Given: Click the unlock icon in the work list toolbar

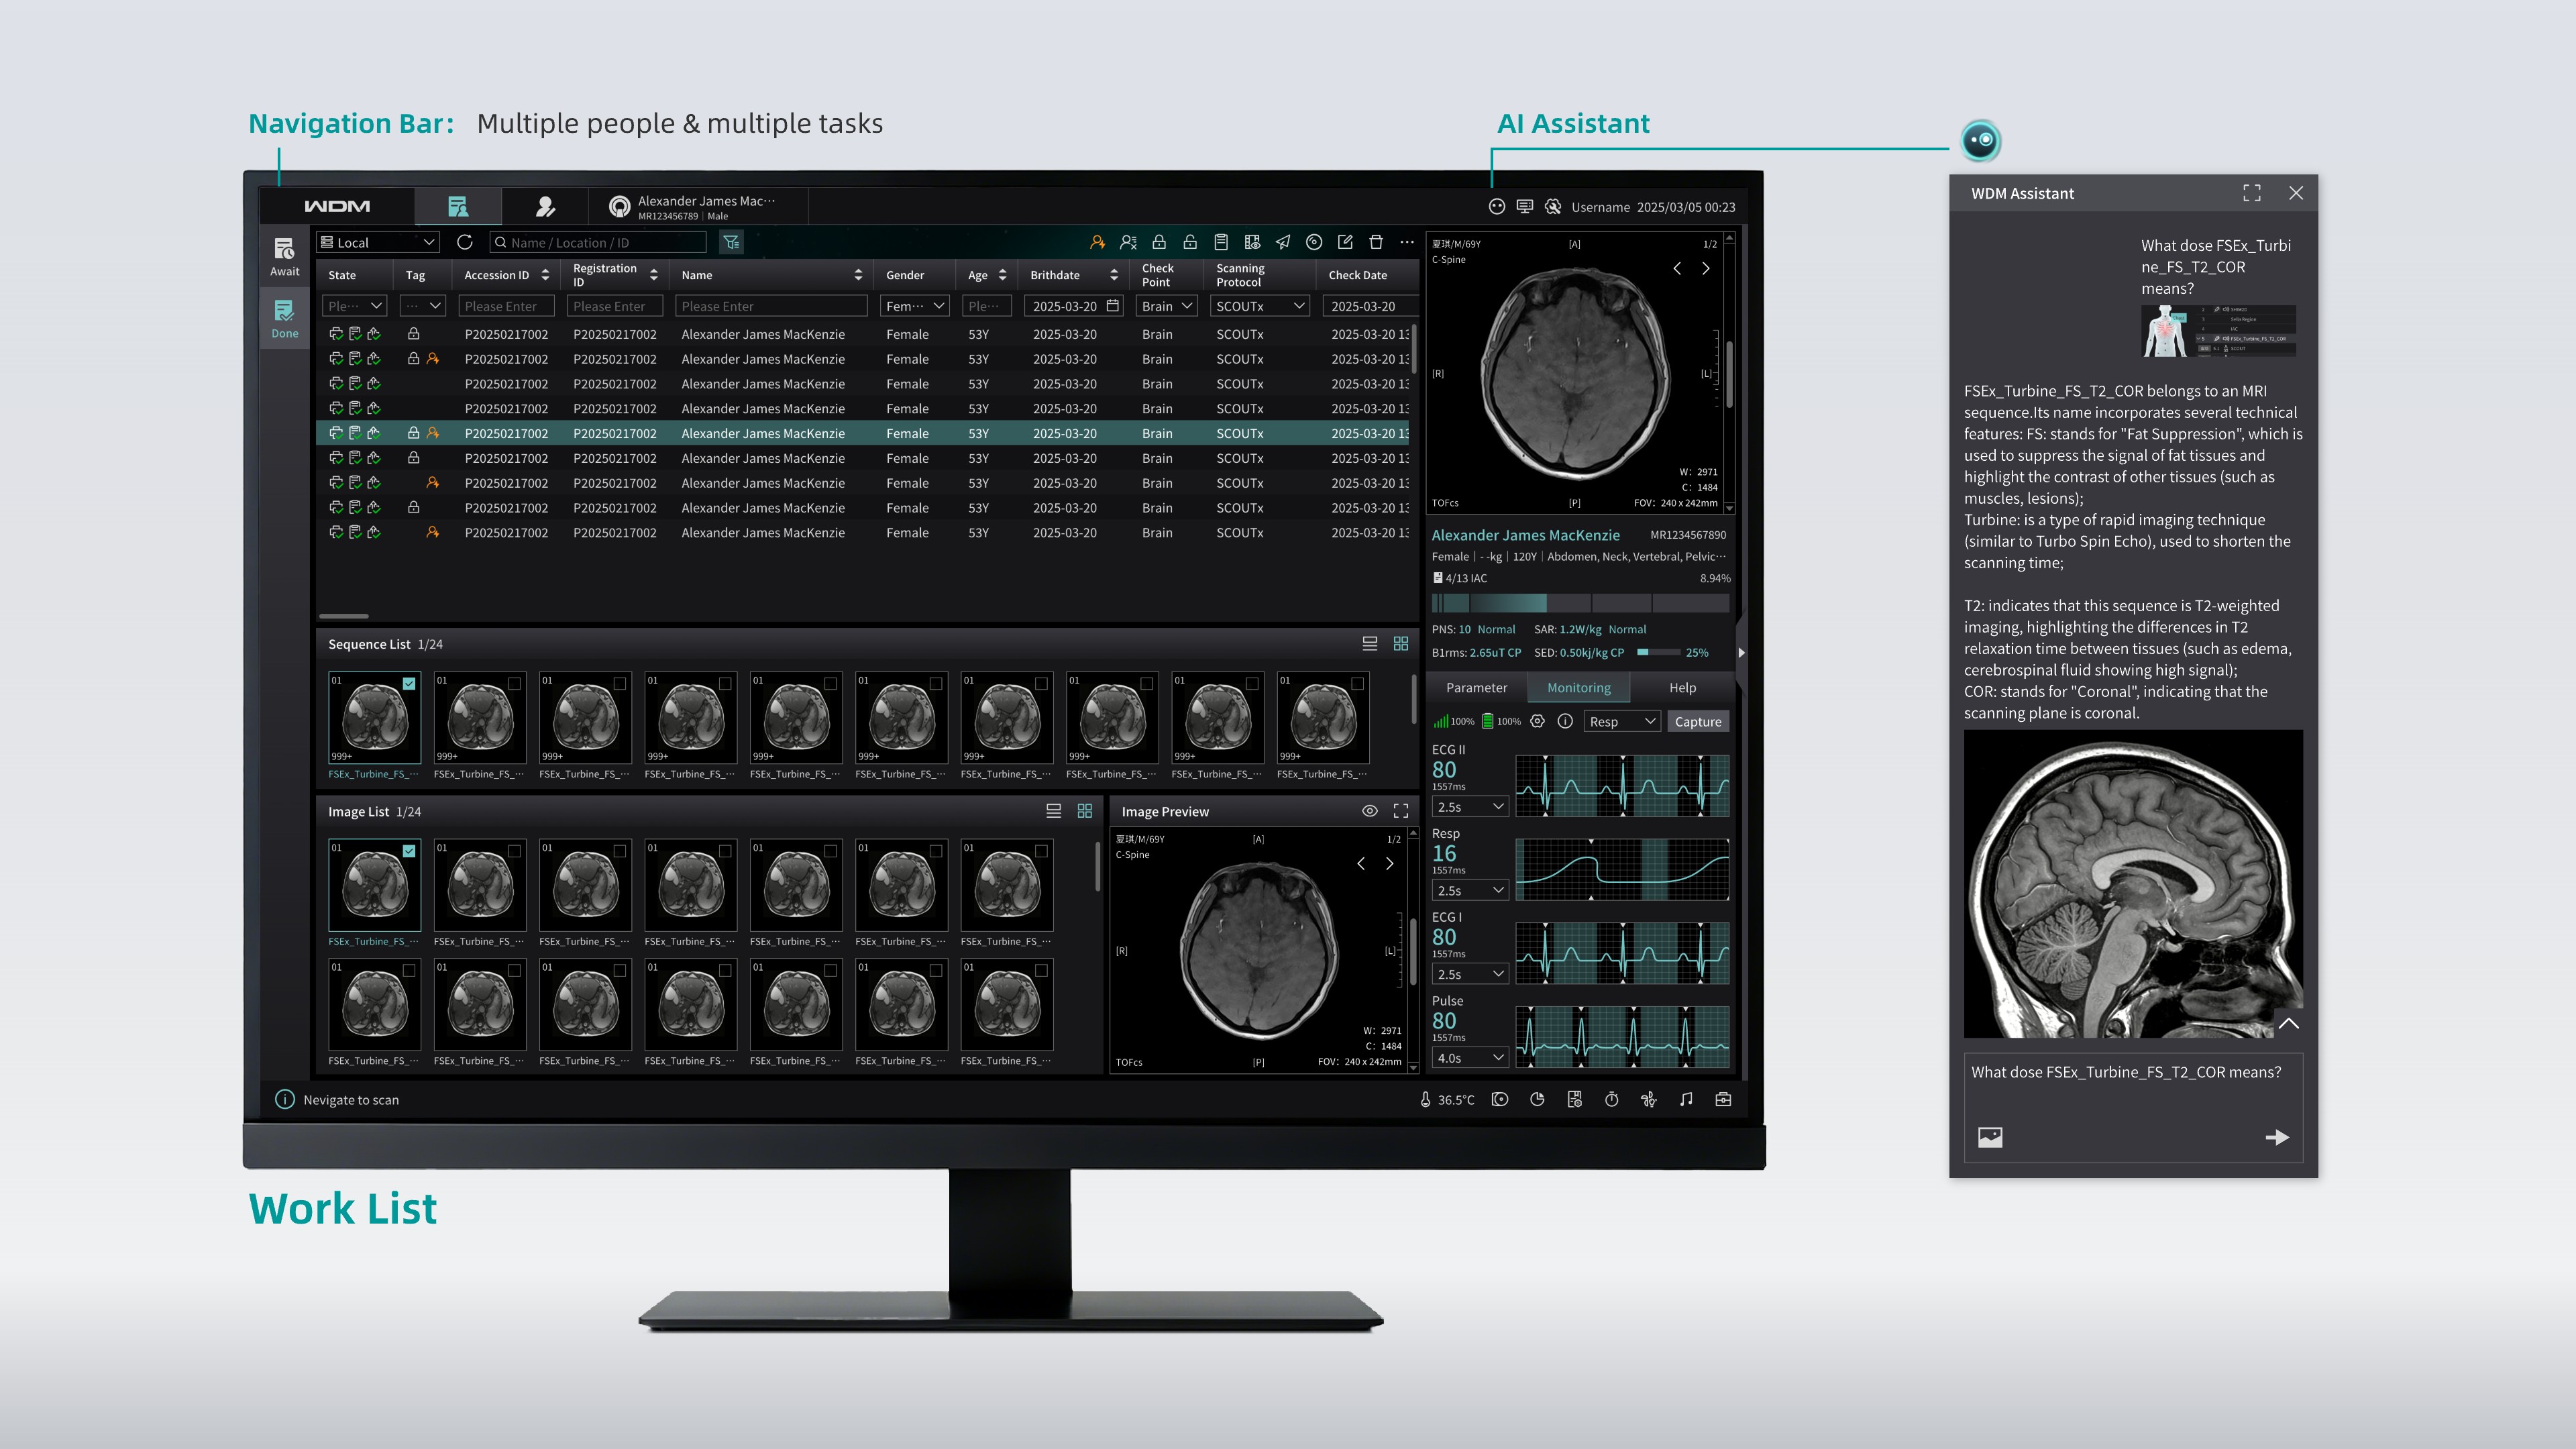Looking at the screenshot, I should (1190, 242).
